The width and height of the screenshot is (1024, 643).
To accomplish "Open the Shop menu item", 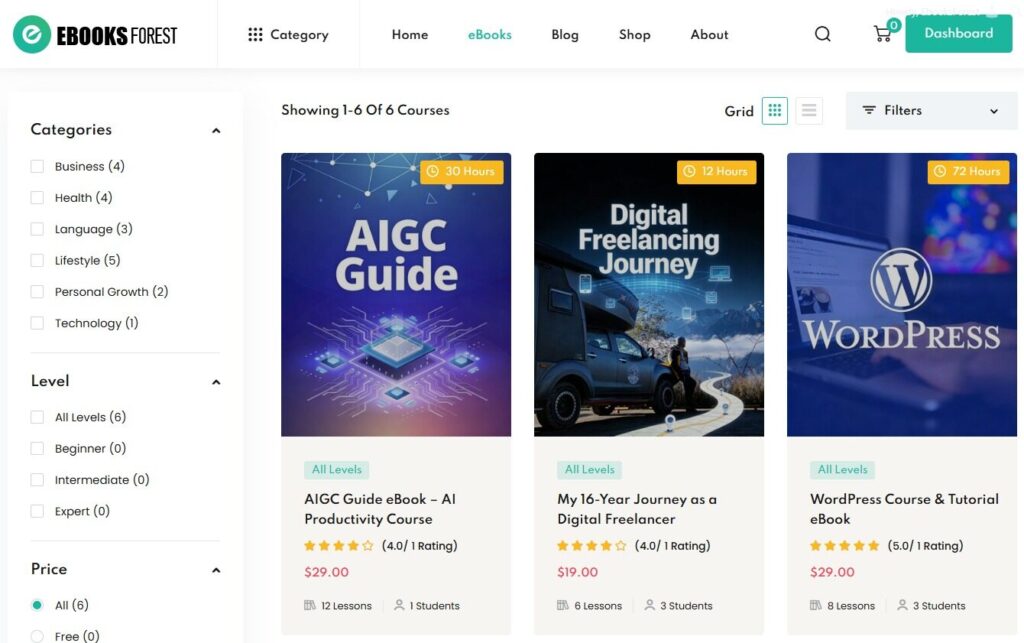I will tap(634, 35).
